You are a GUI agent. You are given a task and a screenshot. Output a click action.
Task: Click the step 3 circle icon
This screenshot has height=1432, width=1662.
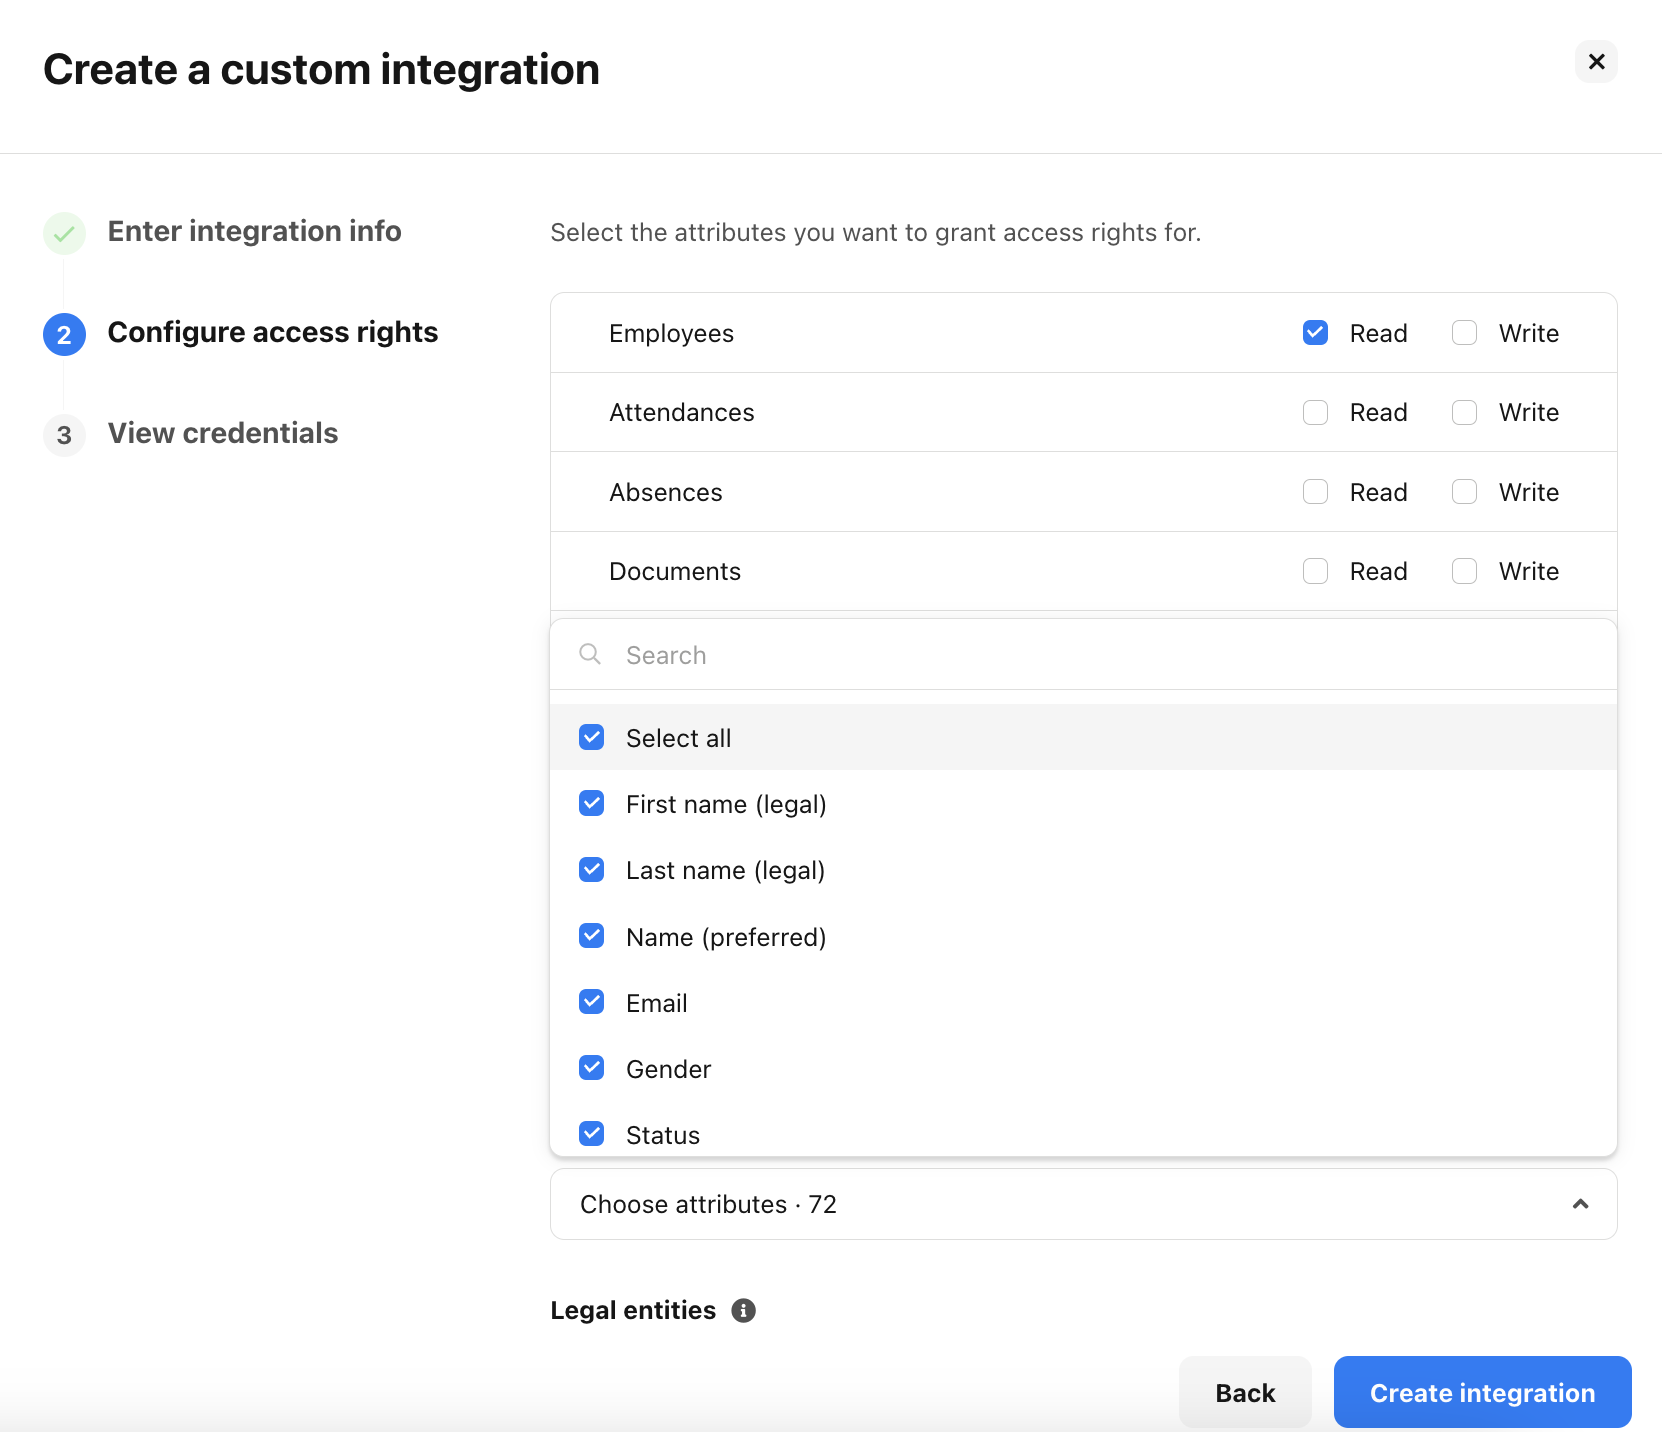pyautogui.click(x=64, y=435)
